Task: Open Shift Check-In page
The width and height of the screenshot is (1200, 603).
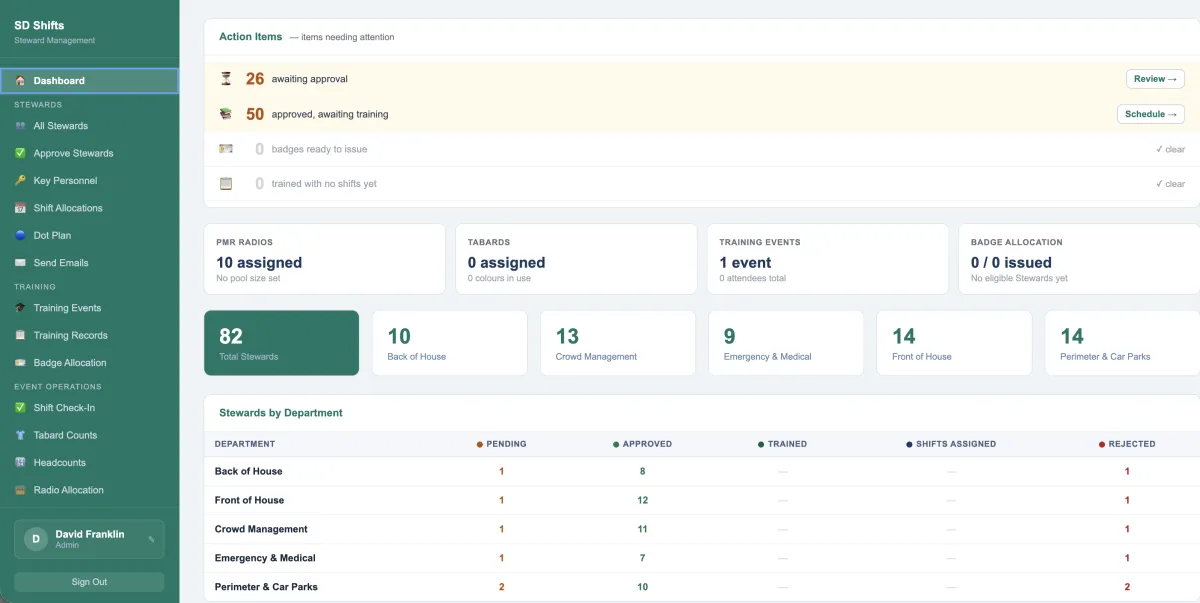Action: (x=90, y=408)
